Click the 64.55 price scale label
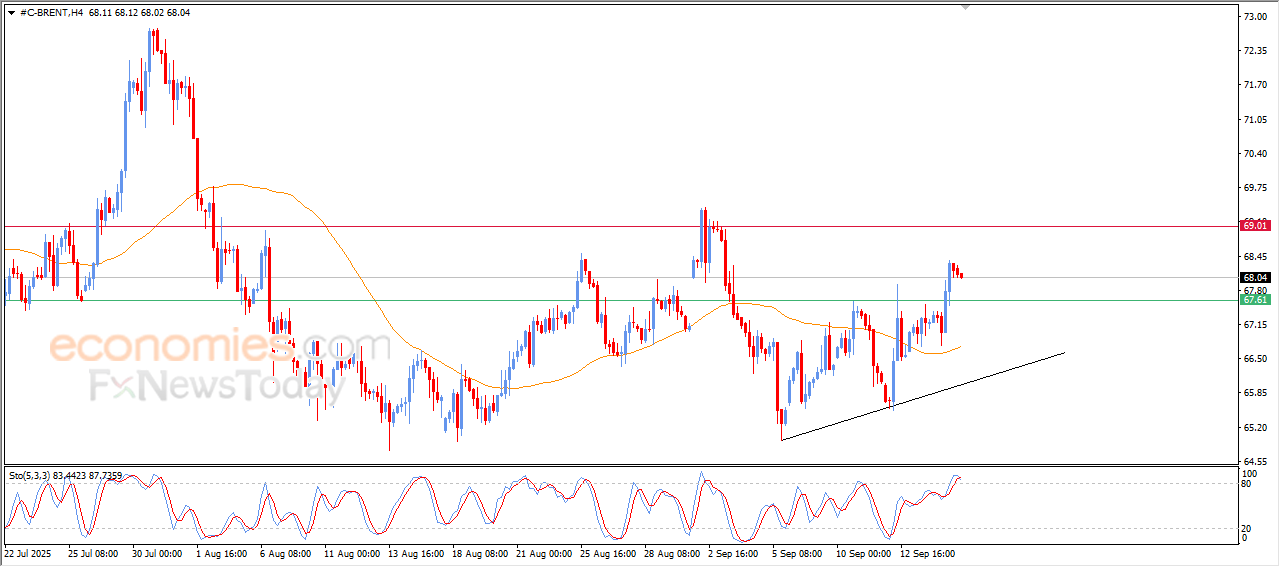 tap(1256, 462)
